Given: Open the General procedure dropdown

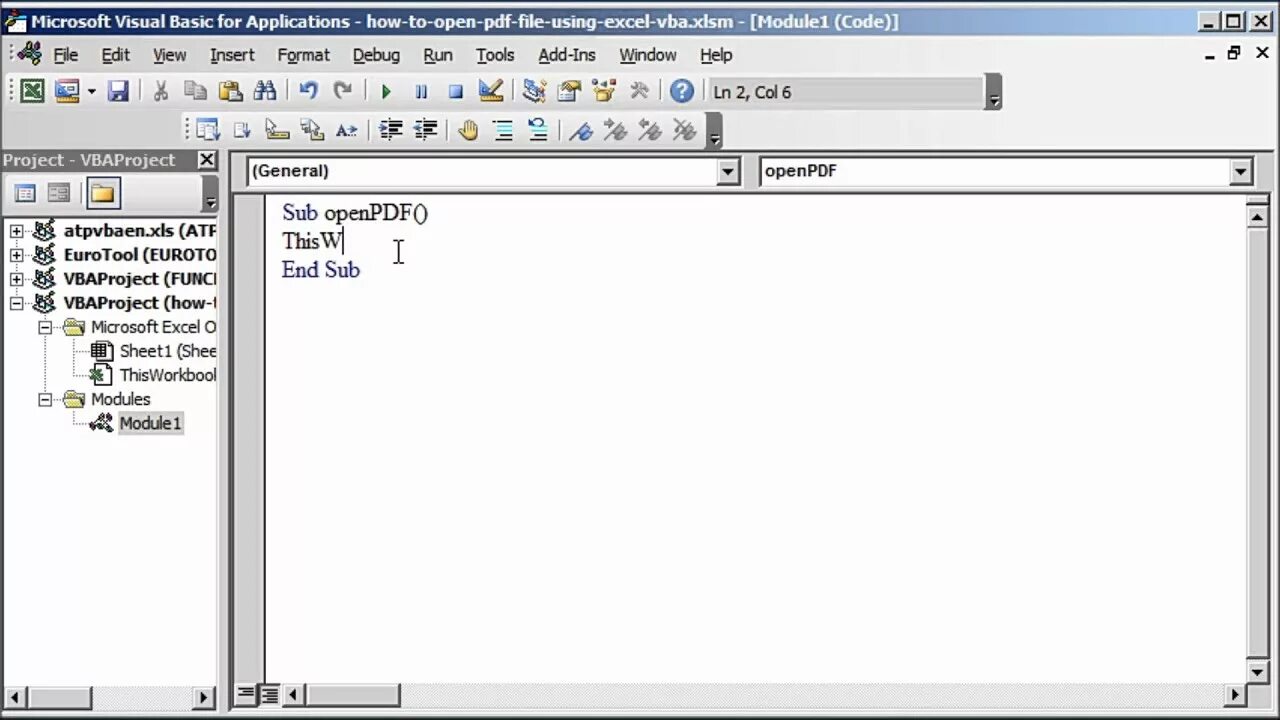Looking at the screenshot, I should [728, 171].
